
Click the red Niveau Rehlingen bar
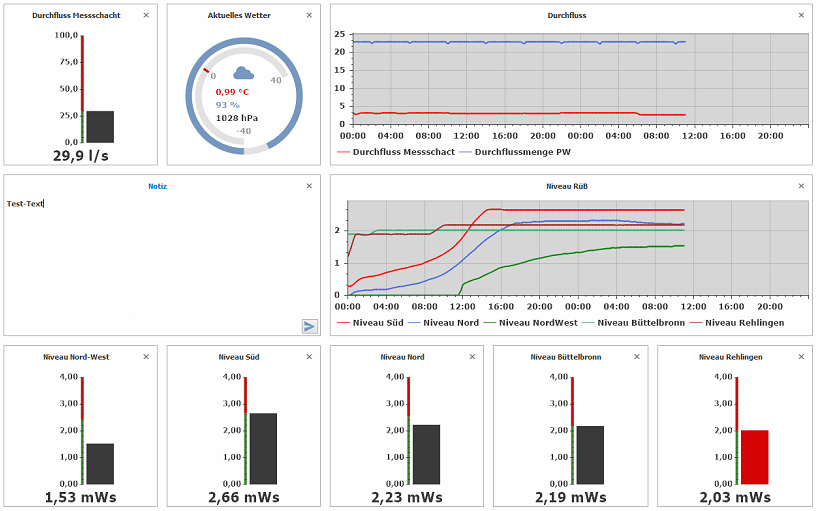pyautogui.click(x=754, y=457)
